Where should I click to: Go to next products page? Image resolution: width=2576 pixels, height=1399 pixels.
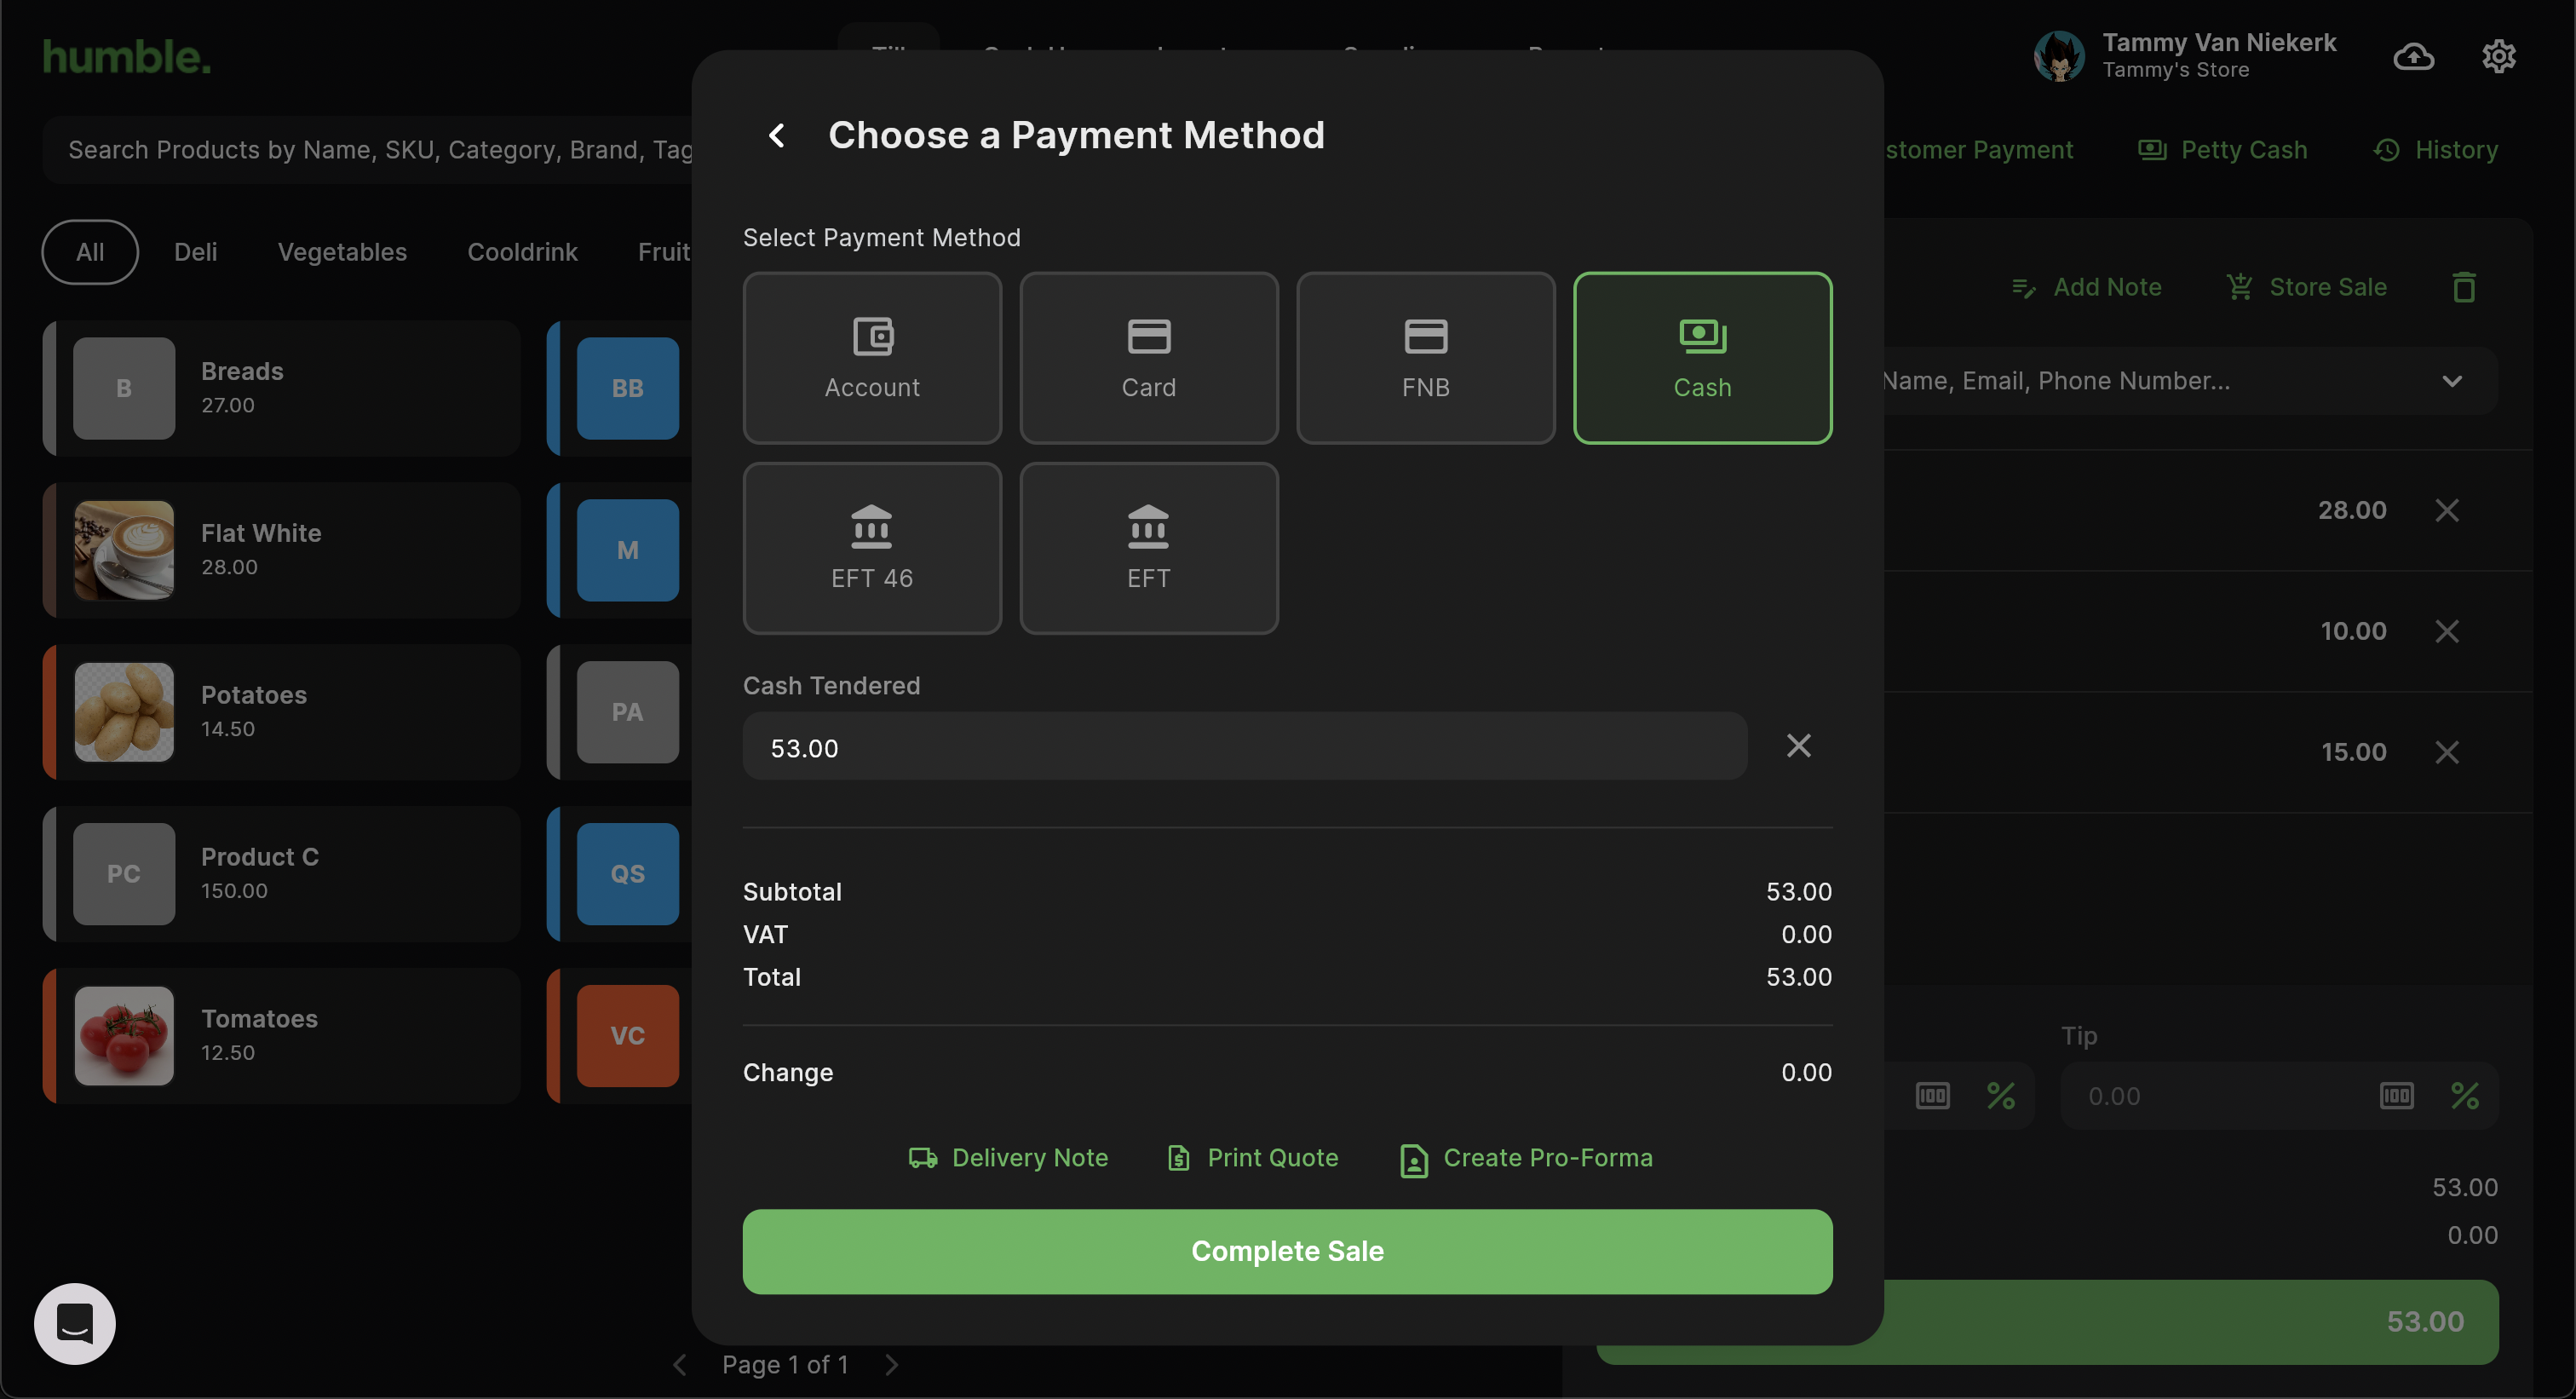tap(892, 1365)
